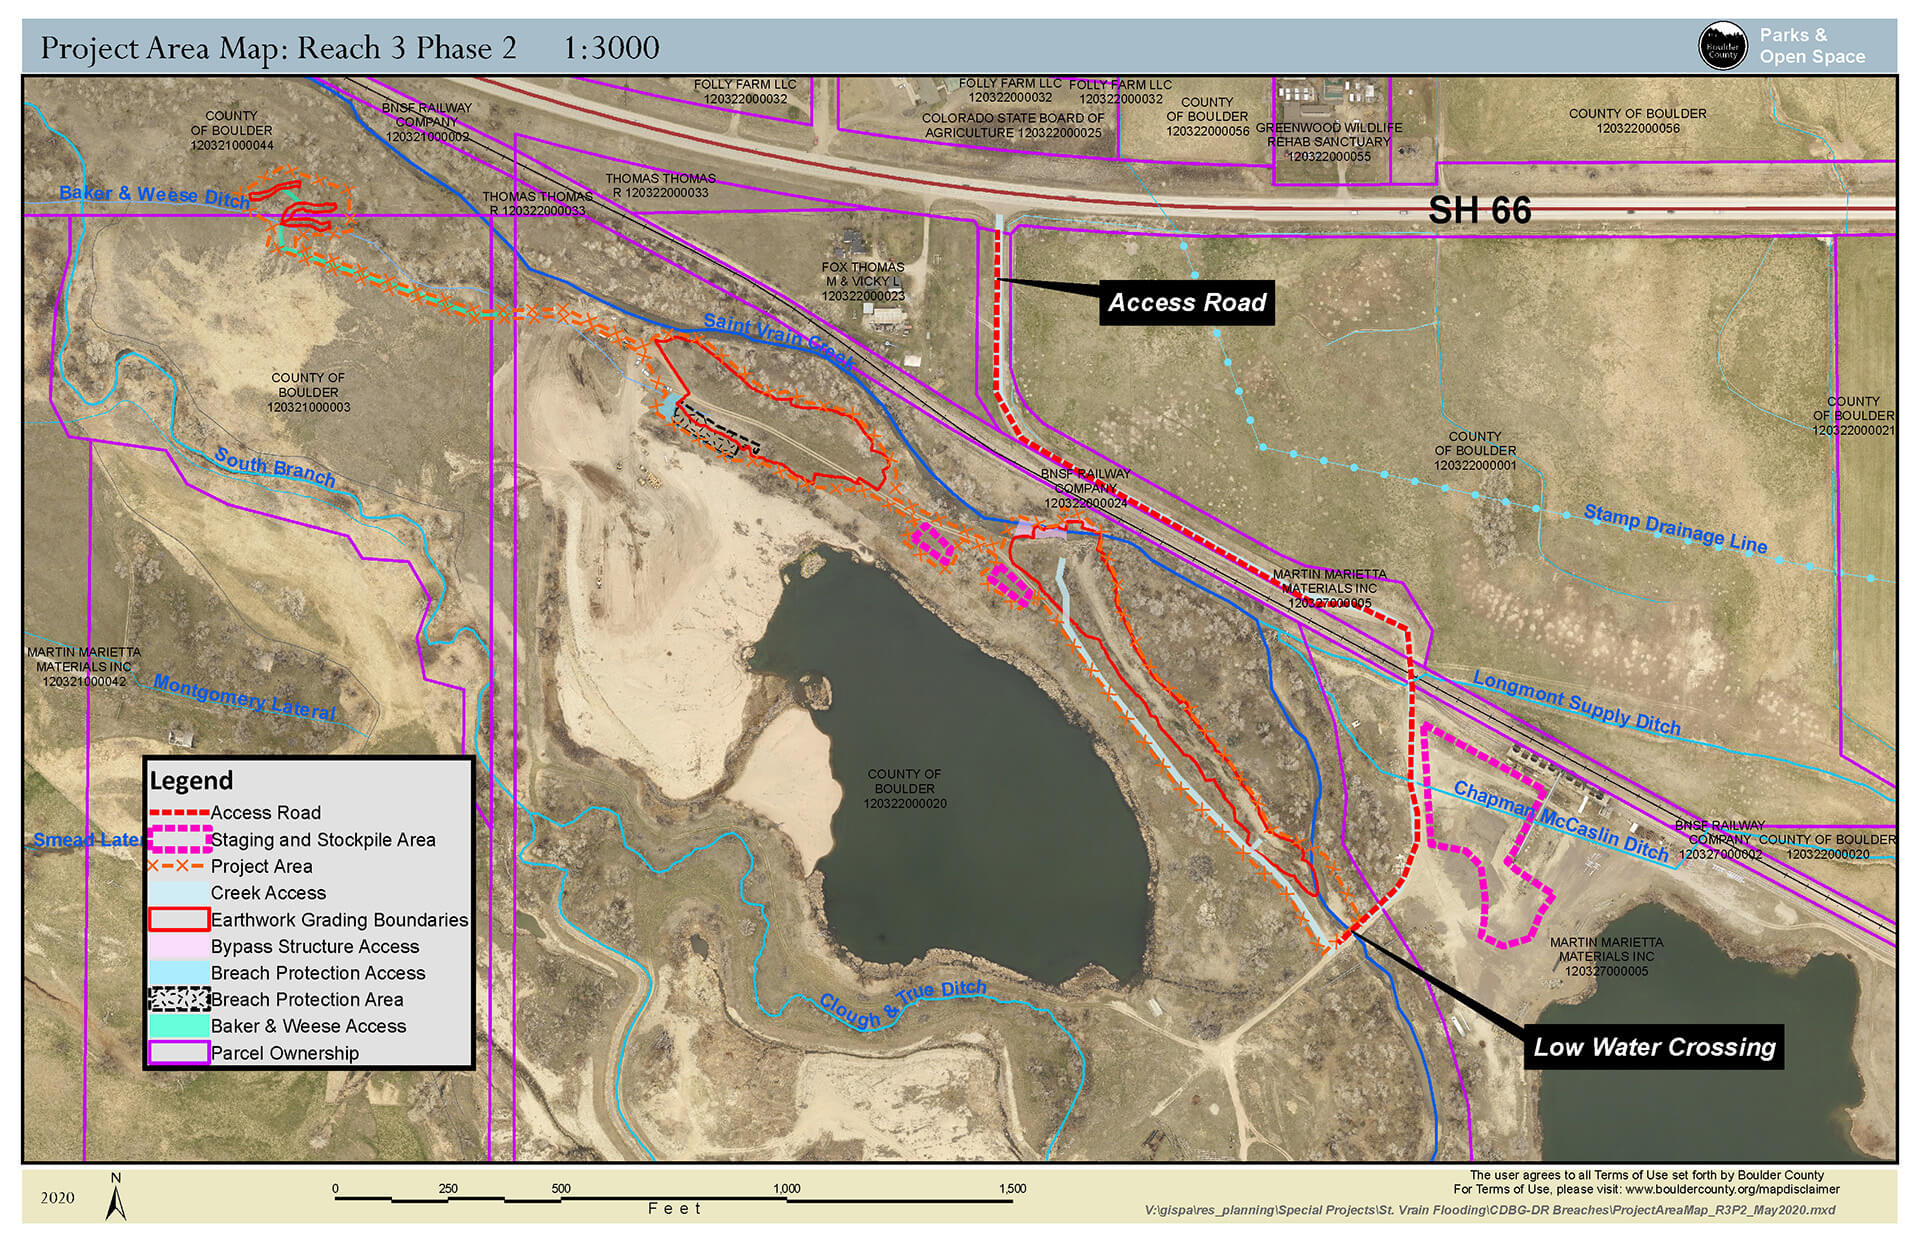Image resolution: width=1920 pixels, height=1242 pixels.
Task: Click the Staging and Stockpile Area legend symbol
Action: (x=179, y=839)
